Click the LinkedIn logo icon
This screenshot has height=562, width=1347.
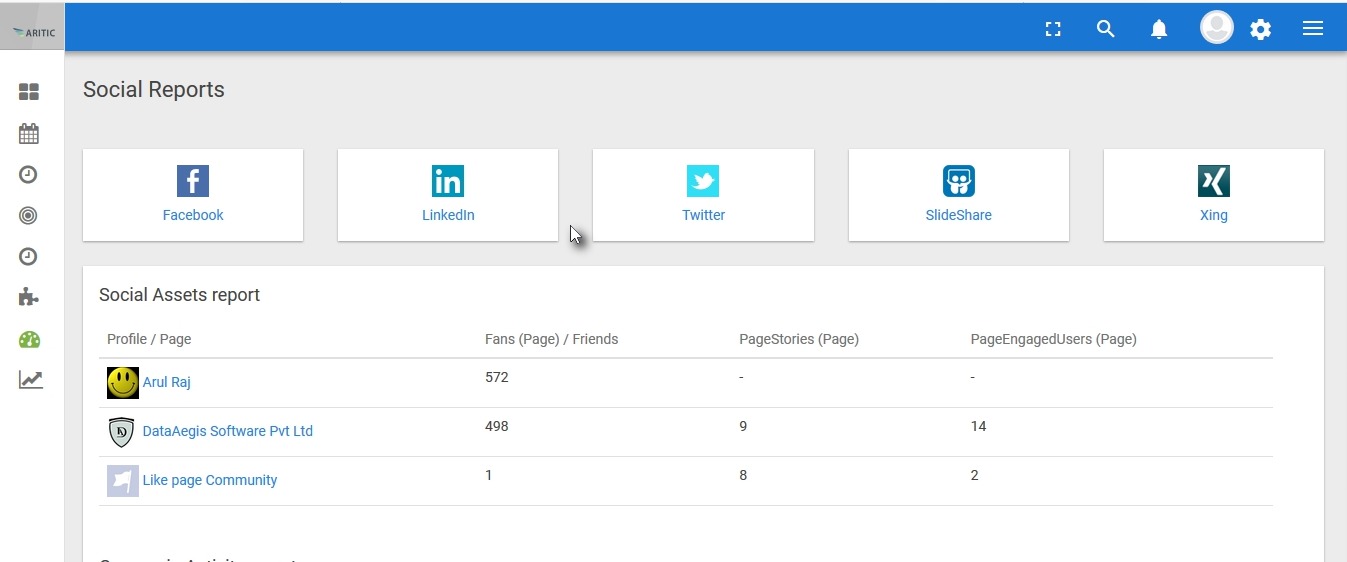448,181
